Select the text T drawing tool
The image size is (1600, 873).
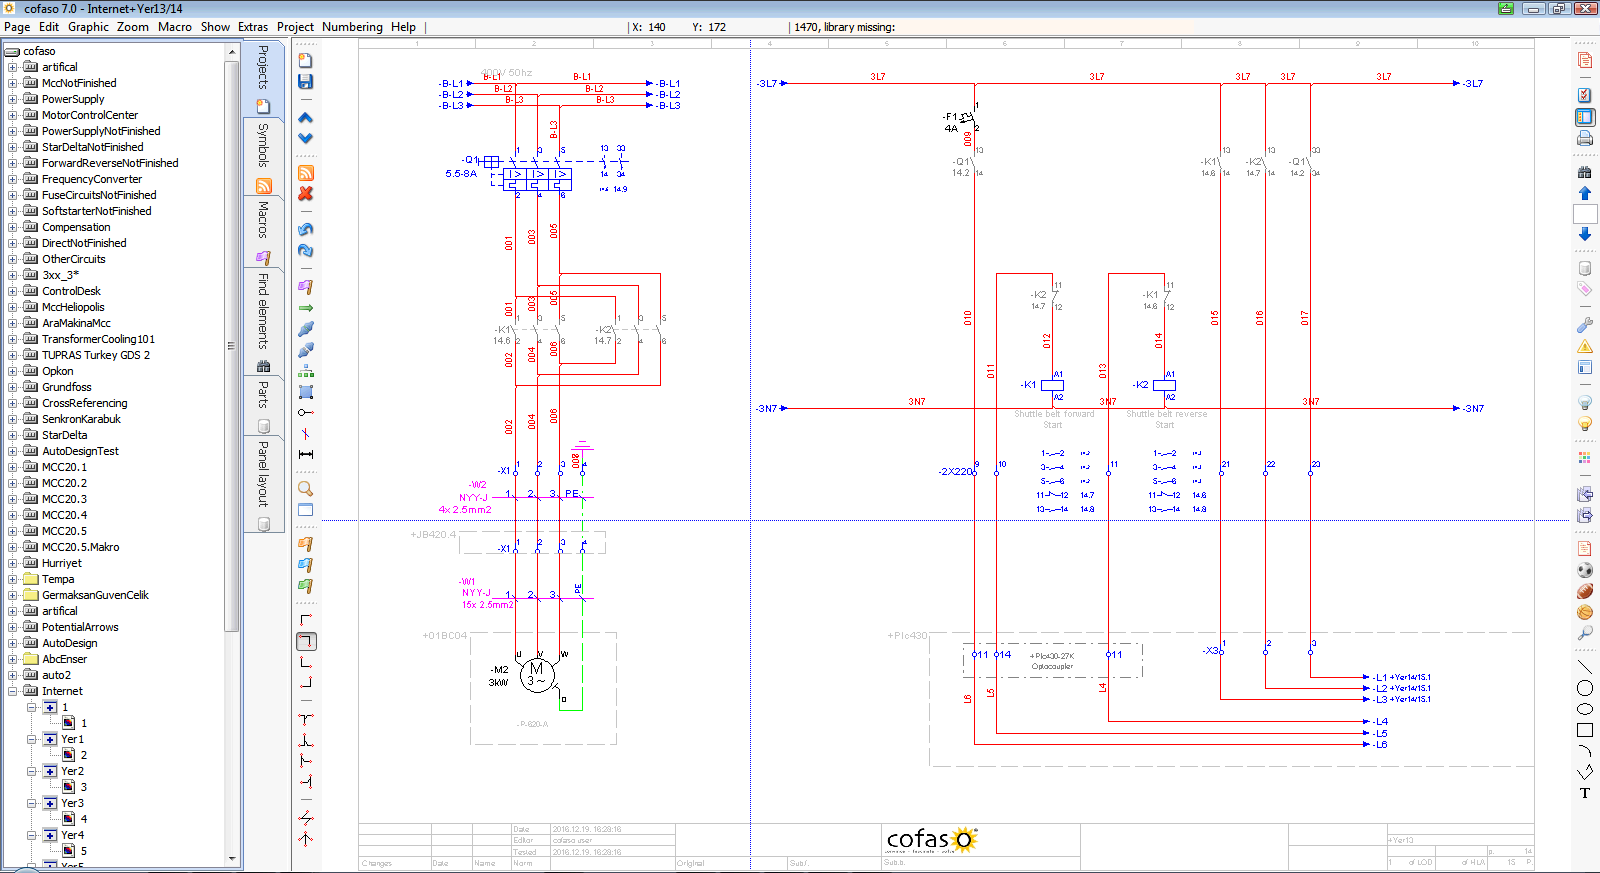pyautogui.click(x=1585, y=793)
